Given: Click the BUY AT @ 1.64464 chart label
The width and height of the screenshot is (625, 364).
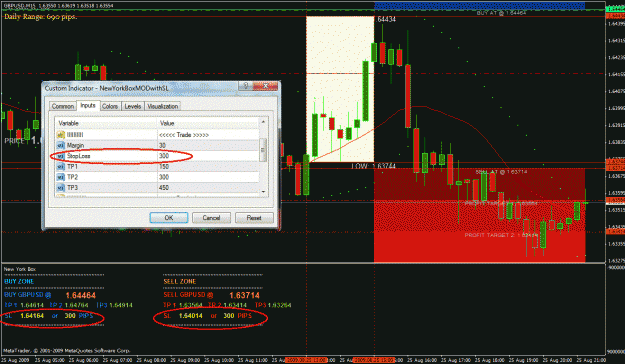Looking at the screenshot, I should (x=501, y=13).
